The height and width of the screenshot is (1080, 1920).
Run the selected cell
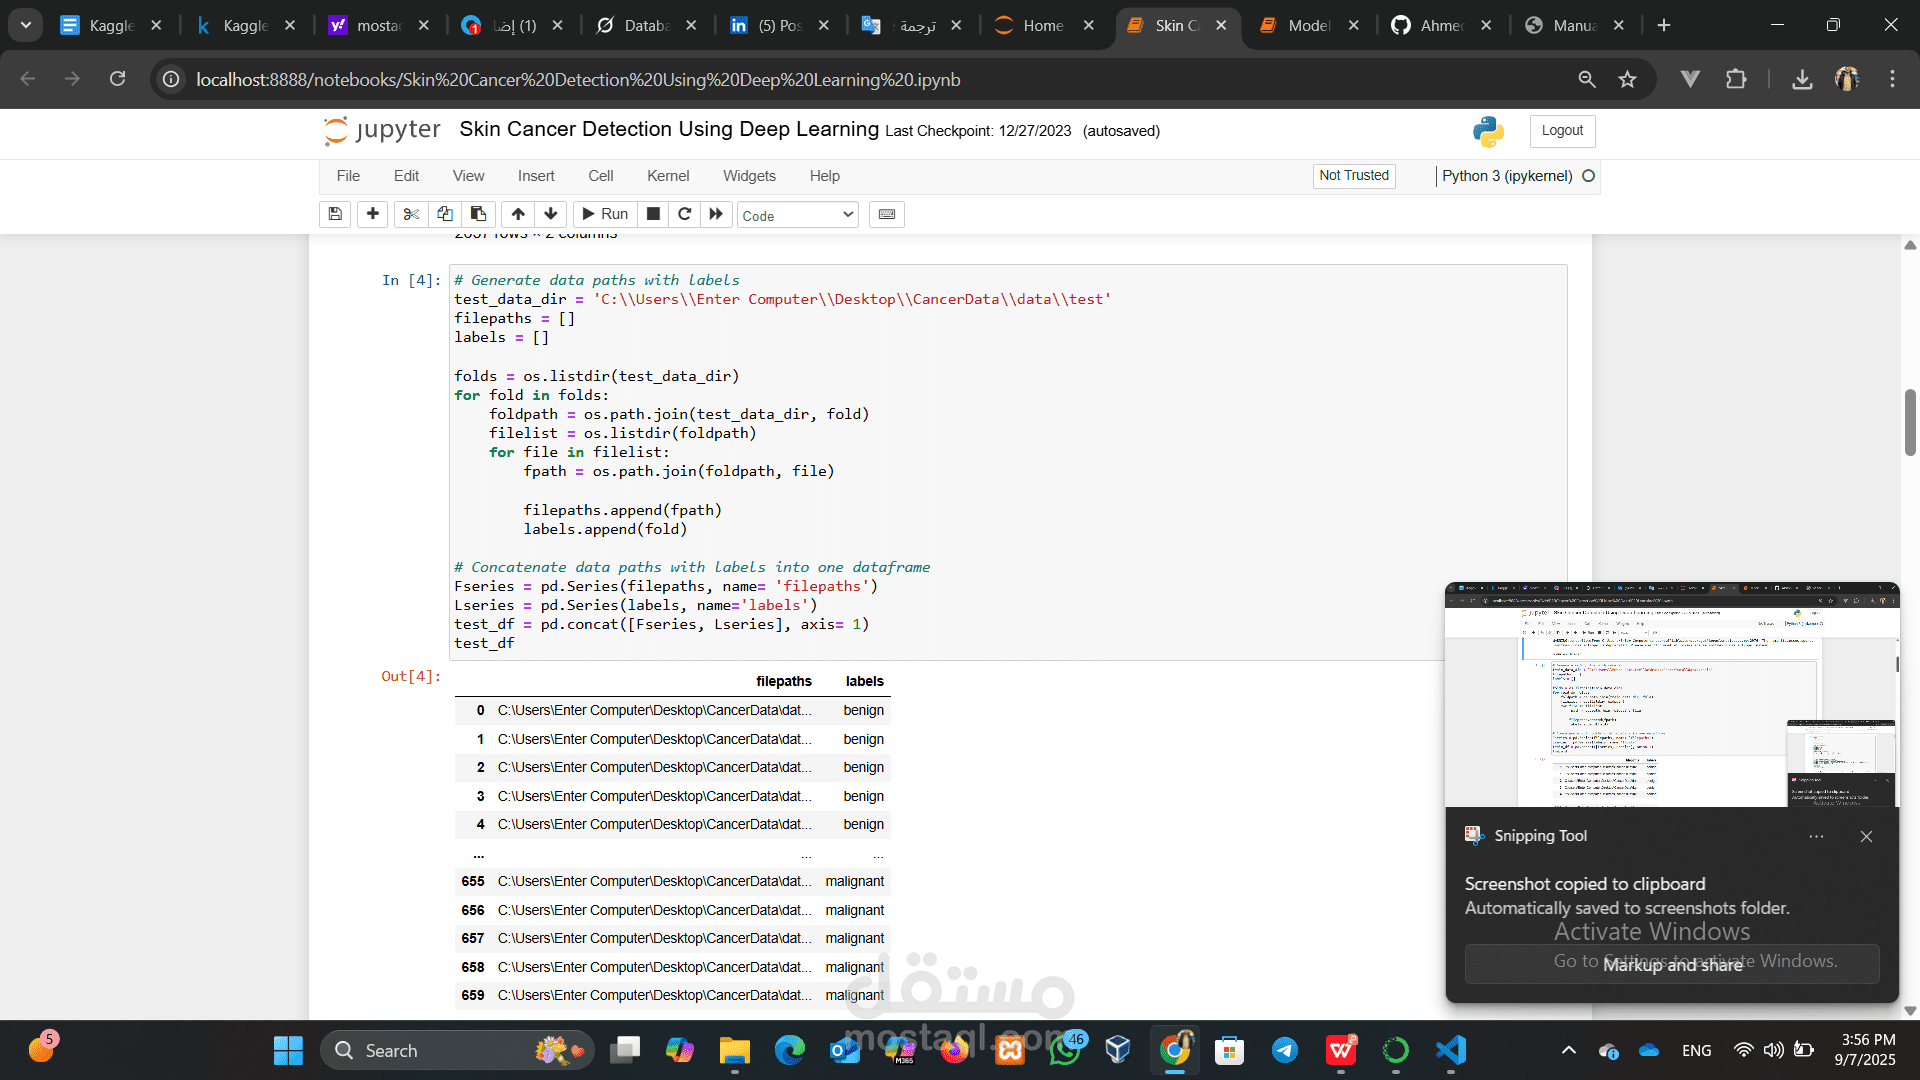pyautogui.click(x=605, y=214)
